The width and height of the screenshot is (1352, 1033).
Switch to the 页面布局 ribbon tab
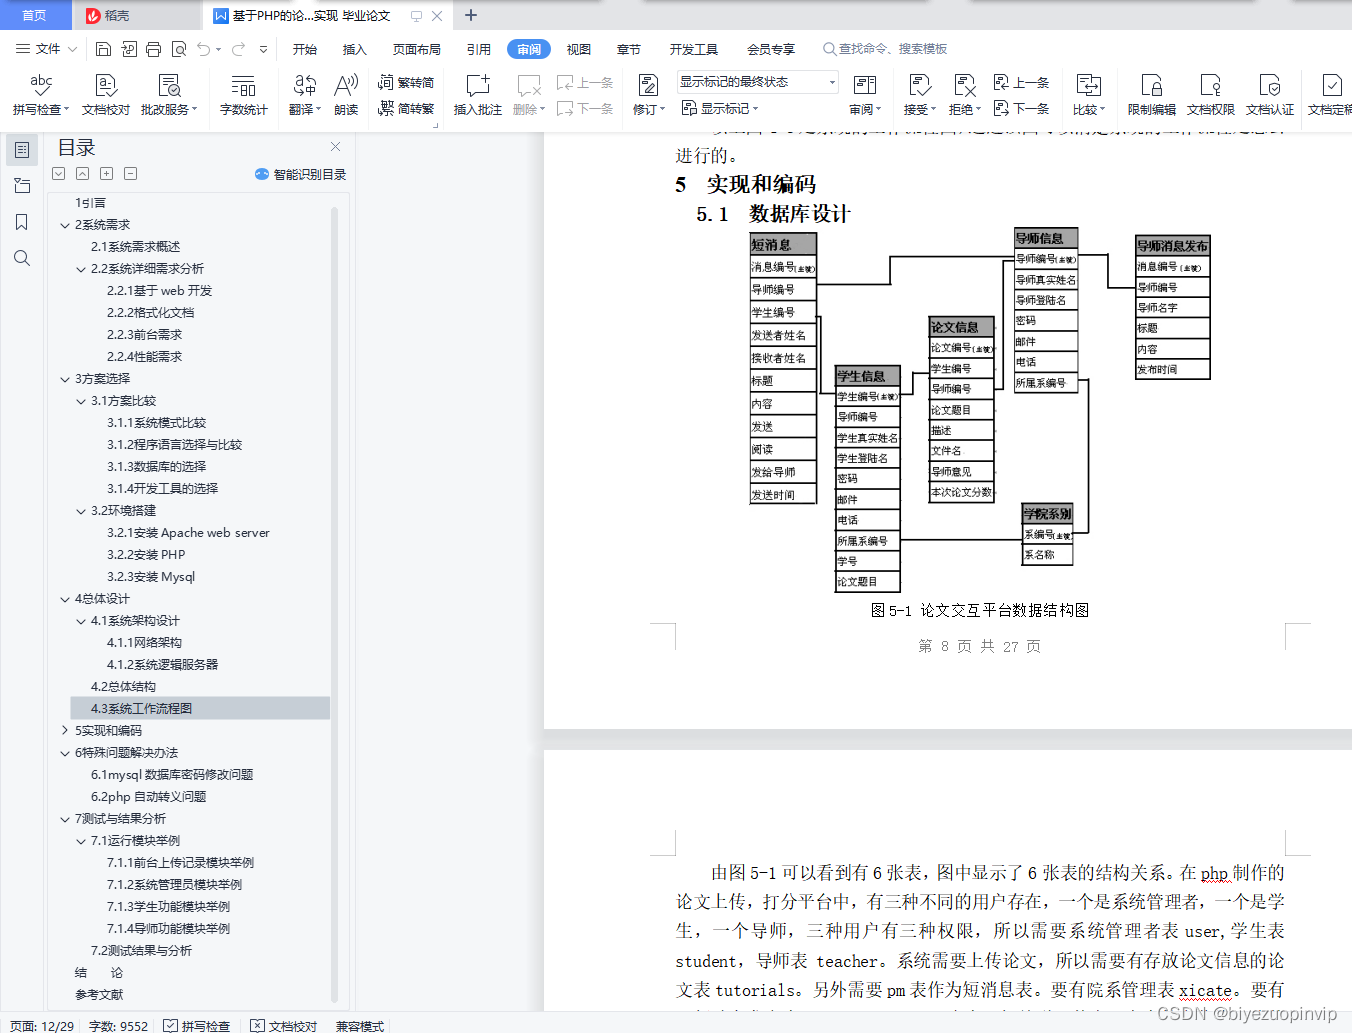[x=417, y=49]
